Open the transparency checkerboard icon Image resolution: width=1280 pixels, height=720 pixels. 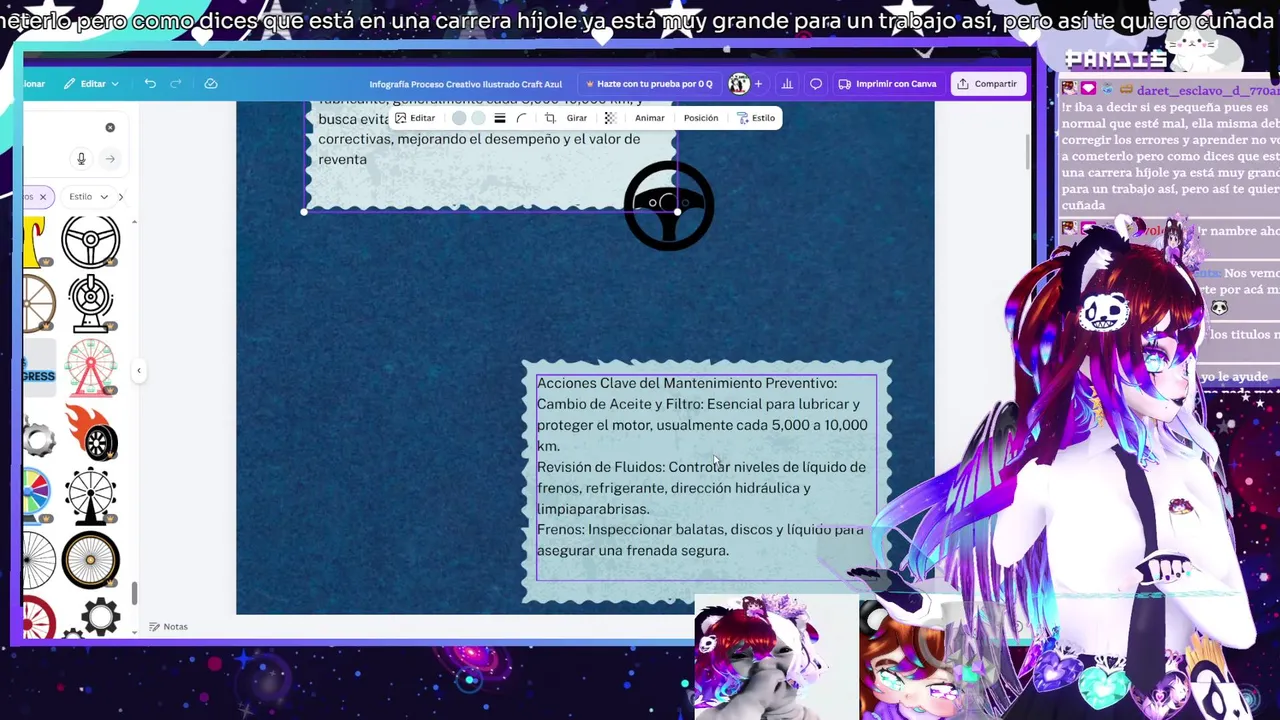[610, 118]
